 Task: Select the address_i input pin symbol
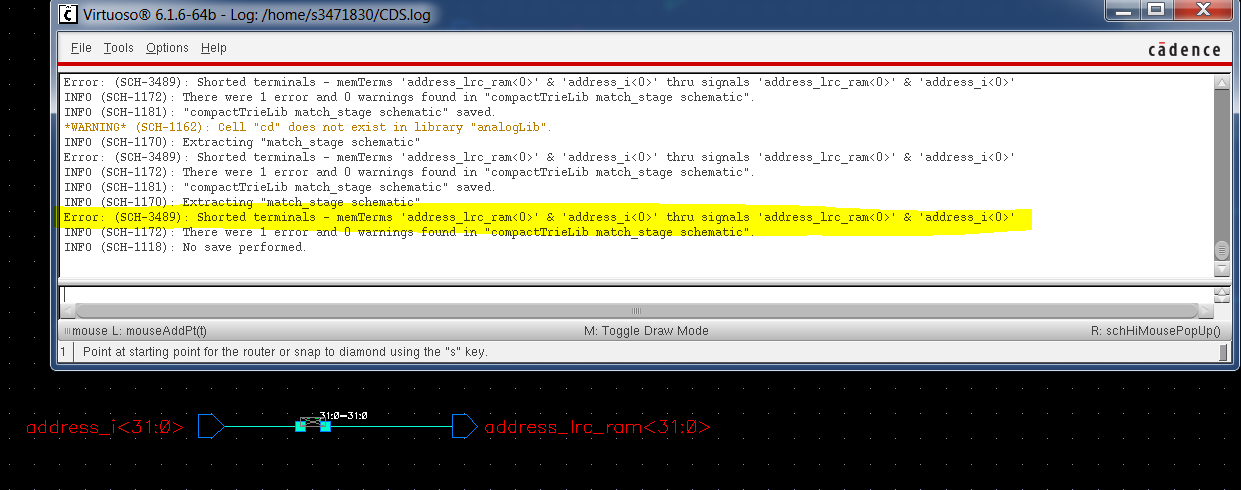(x=211, y=427)
